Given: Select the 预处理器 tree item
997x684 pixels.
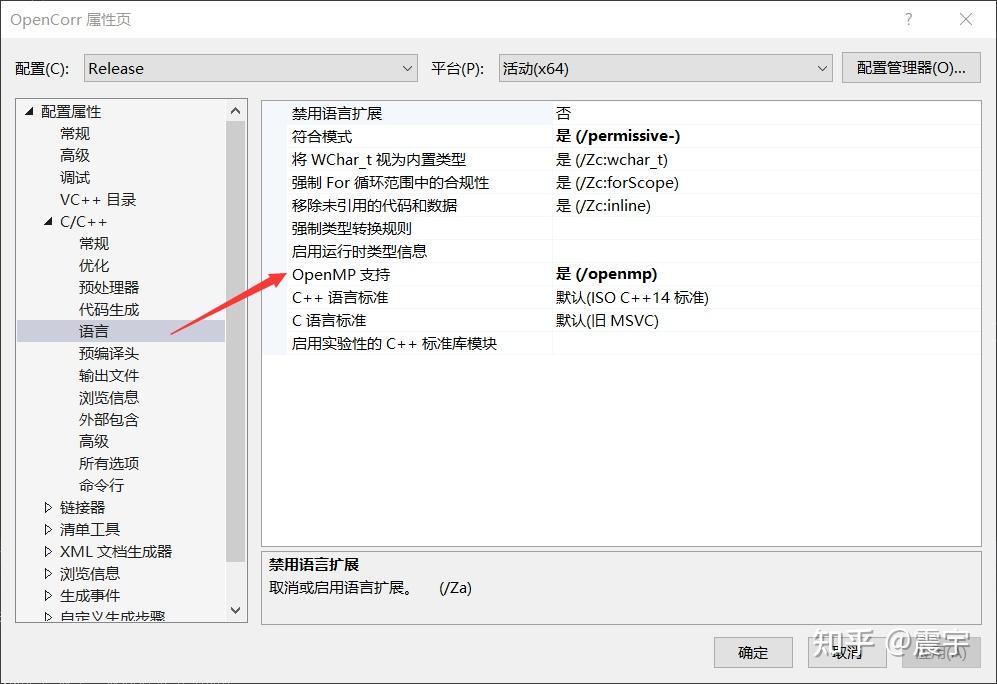Looking at the screenshot, I should 109,287.
